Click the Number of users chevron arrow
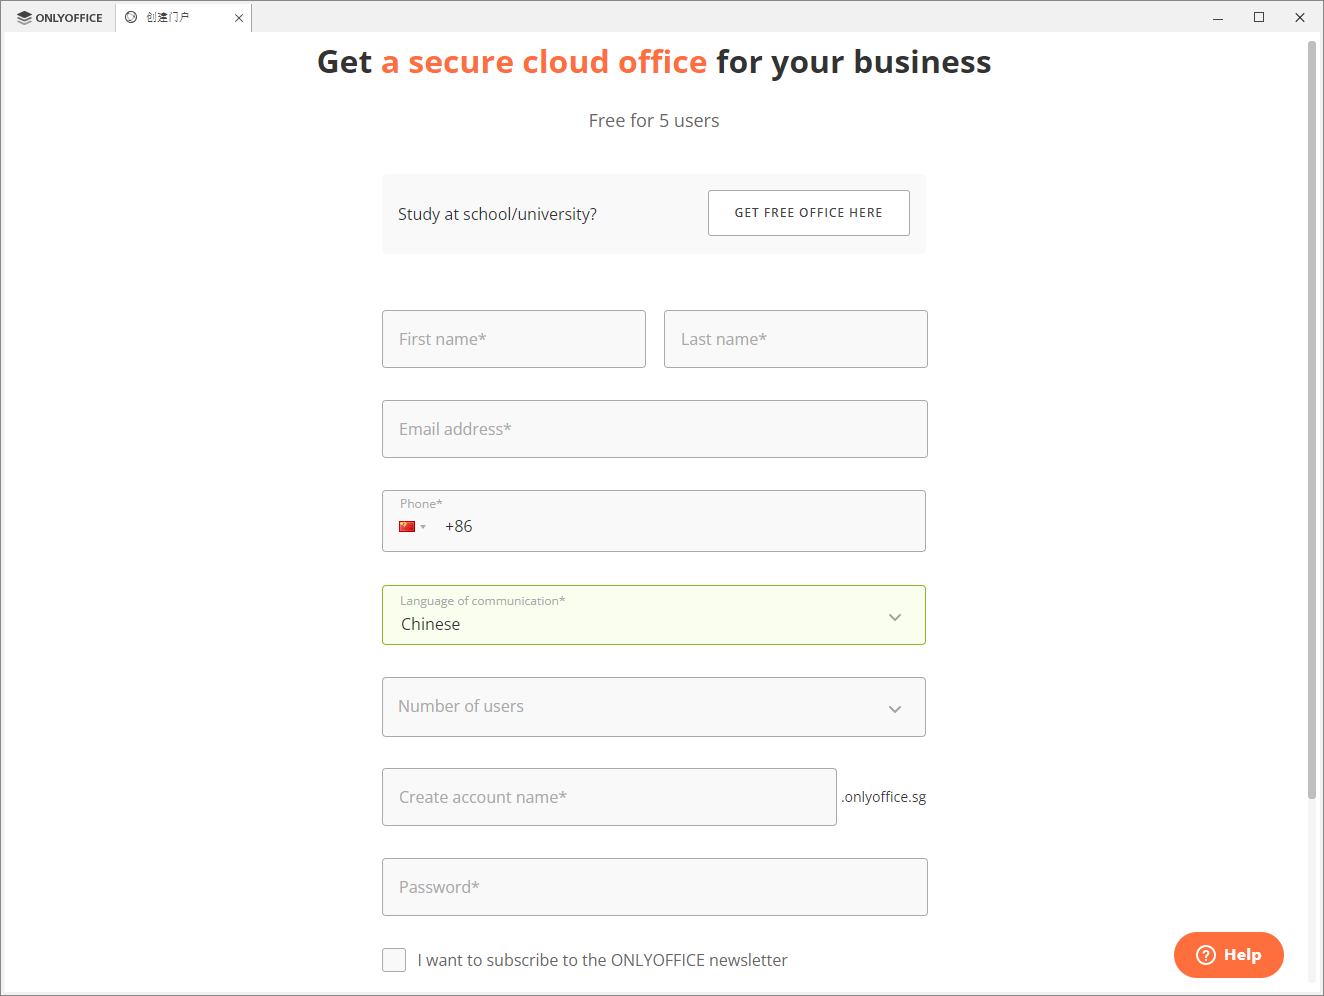Screen dimensions: 1324x996 (x=895, y=709)
